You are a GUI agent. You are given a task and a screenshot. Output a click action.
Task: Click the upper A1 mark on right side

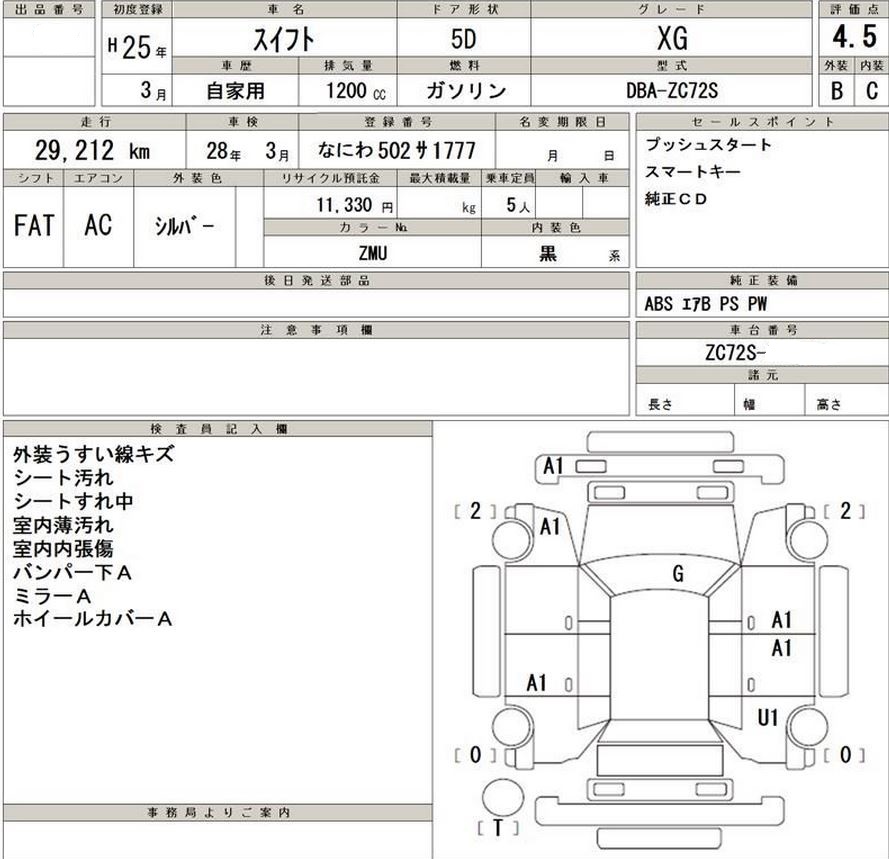[x=781, y=620]
